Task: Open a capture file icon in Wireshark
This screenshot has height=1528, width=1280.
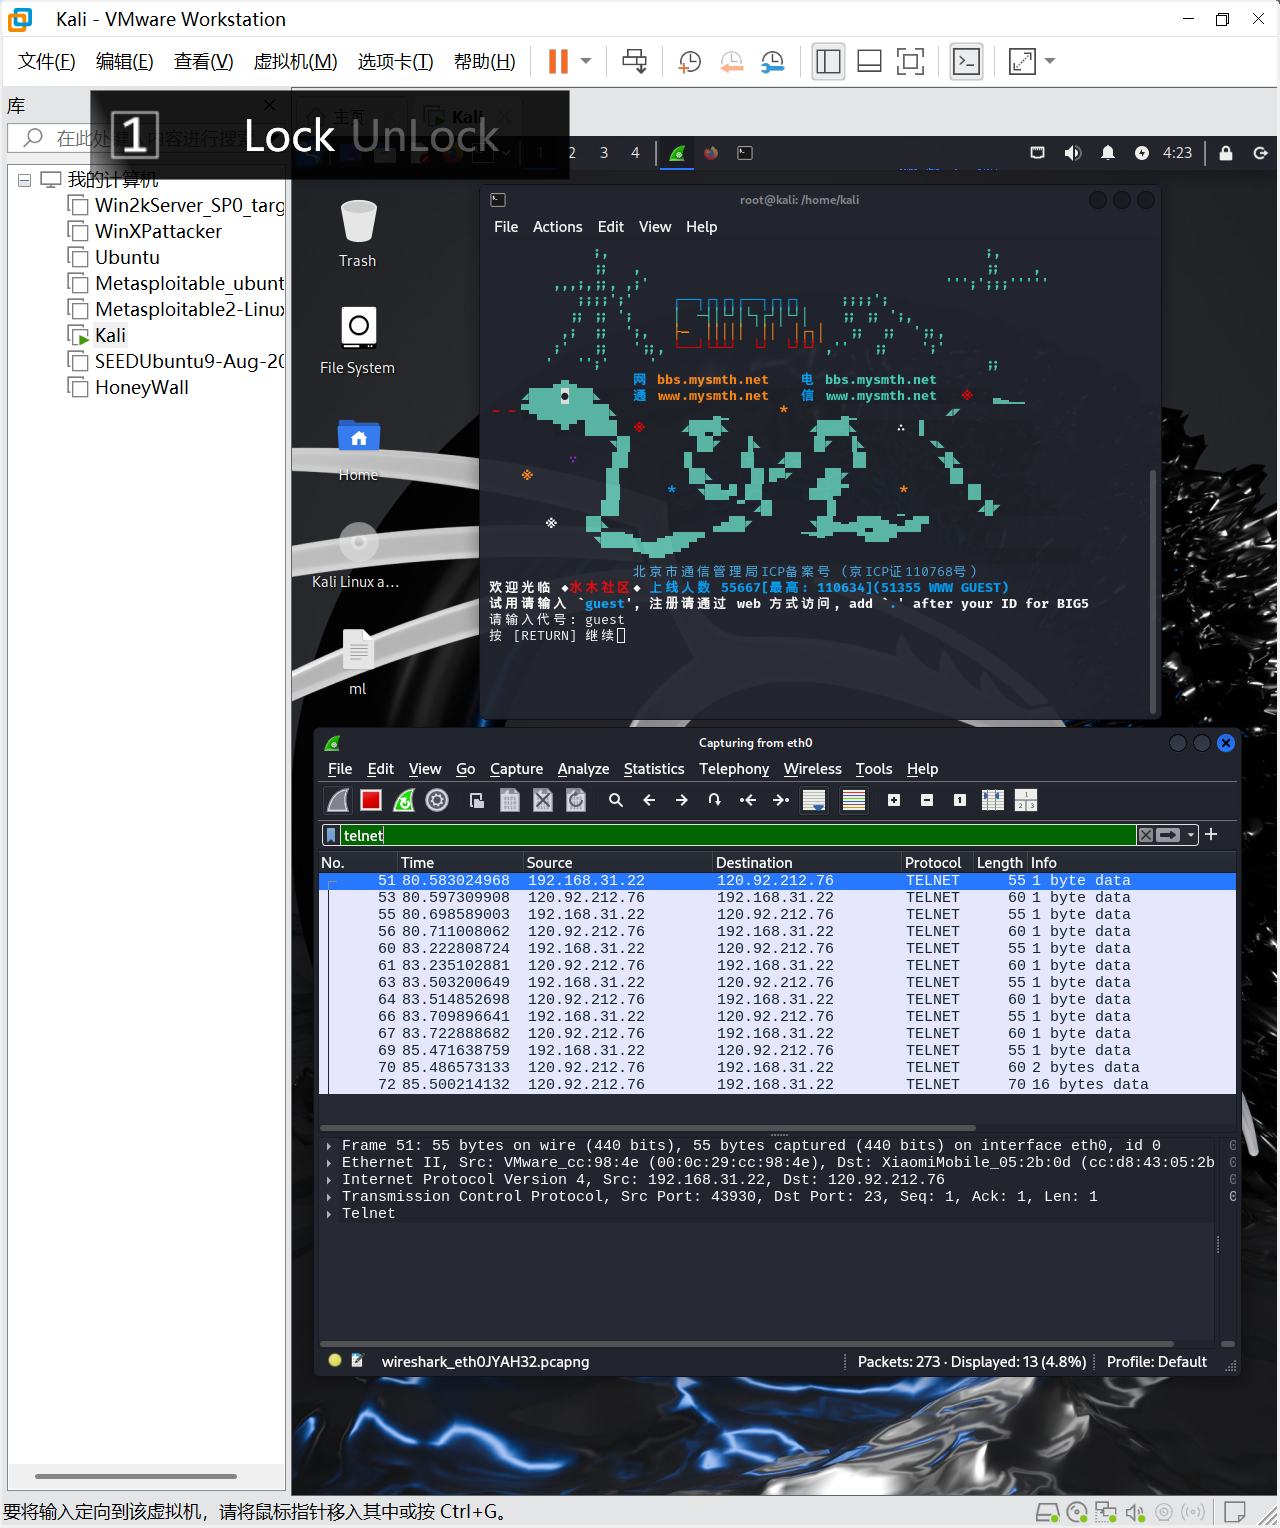Action: (477, 800)
